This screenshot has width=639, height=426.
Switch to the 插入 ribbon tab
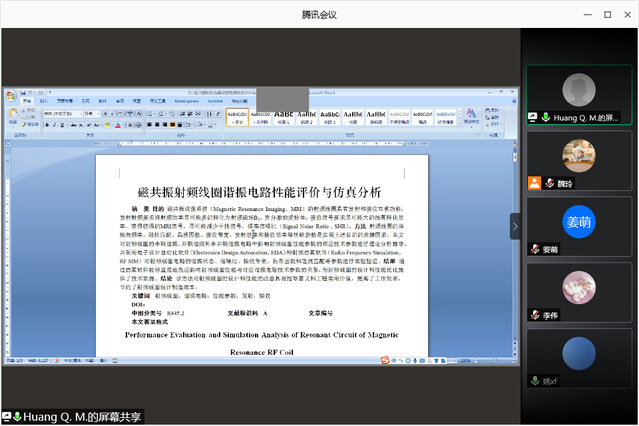44,101
